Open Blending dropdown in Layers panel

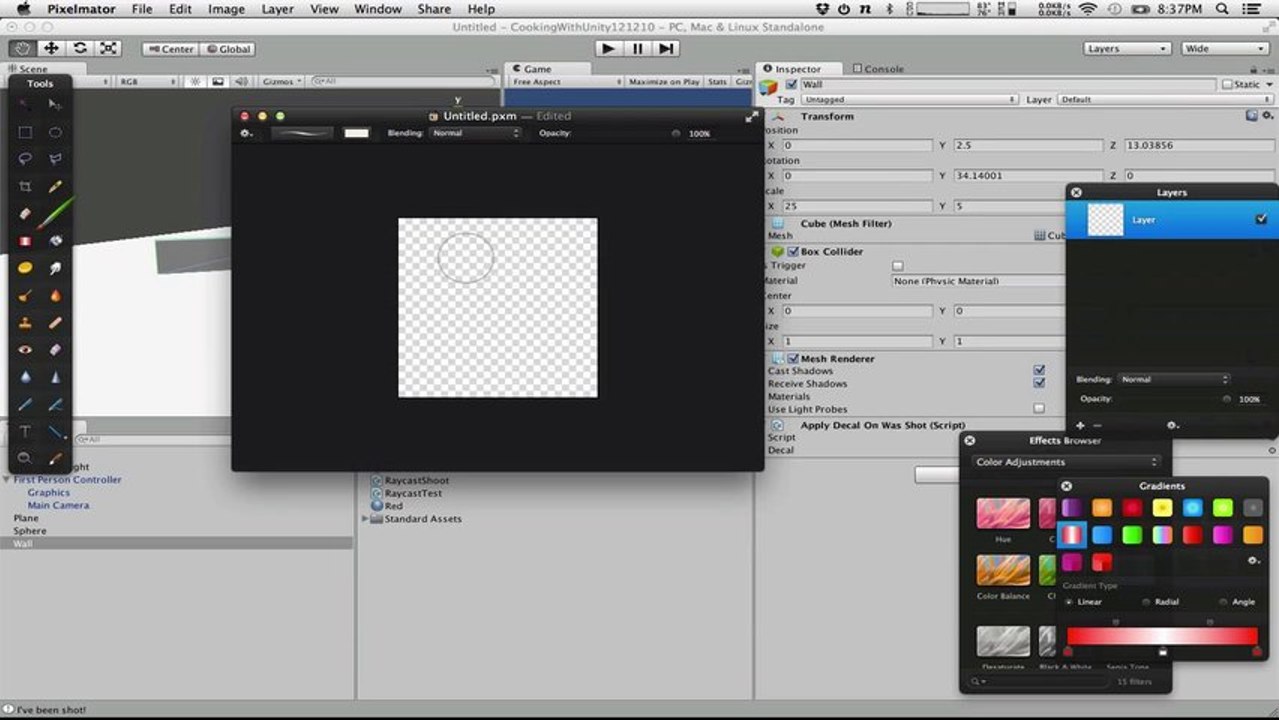point(1174,380)
